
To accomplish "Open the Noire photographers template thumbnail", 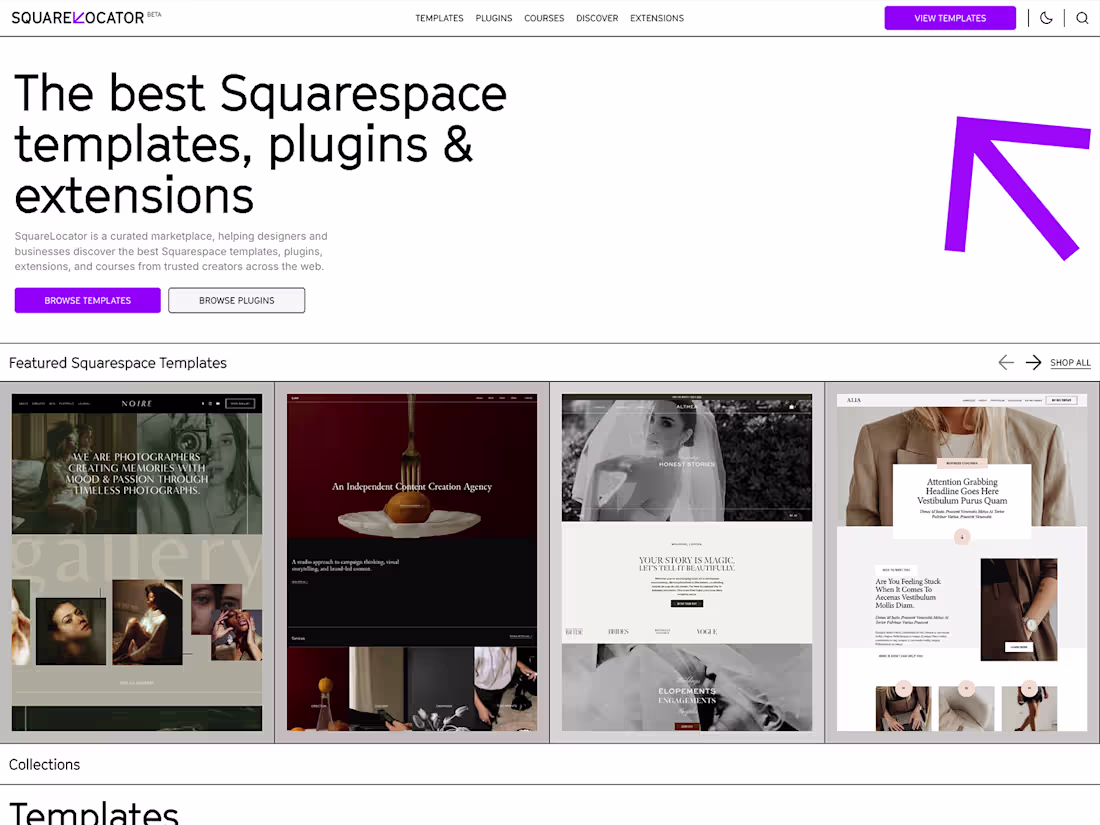I will [137, 562].
